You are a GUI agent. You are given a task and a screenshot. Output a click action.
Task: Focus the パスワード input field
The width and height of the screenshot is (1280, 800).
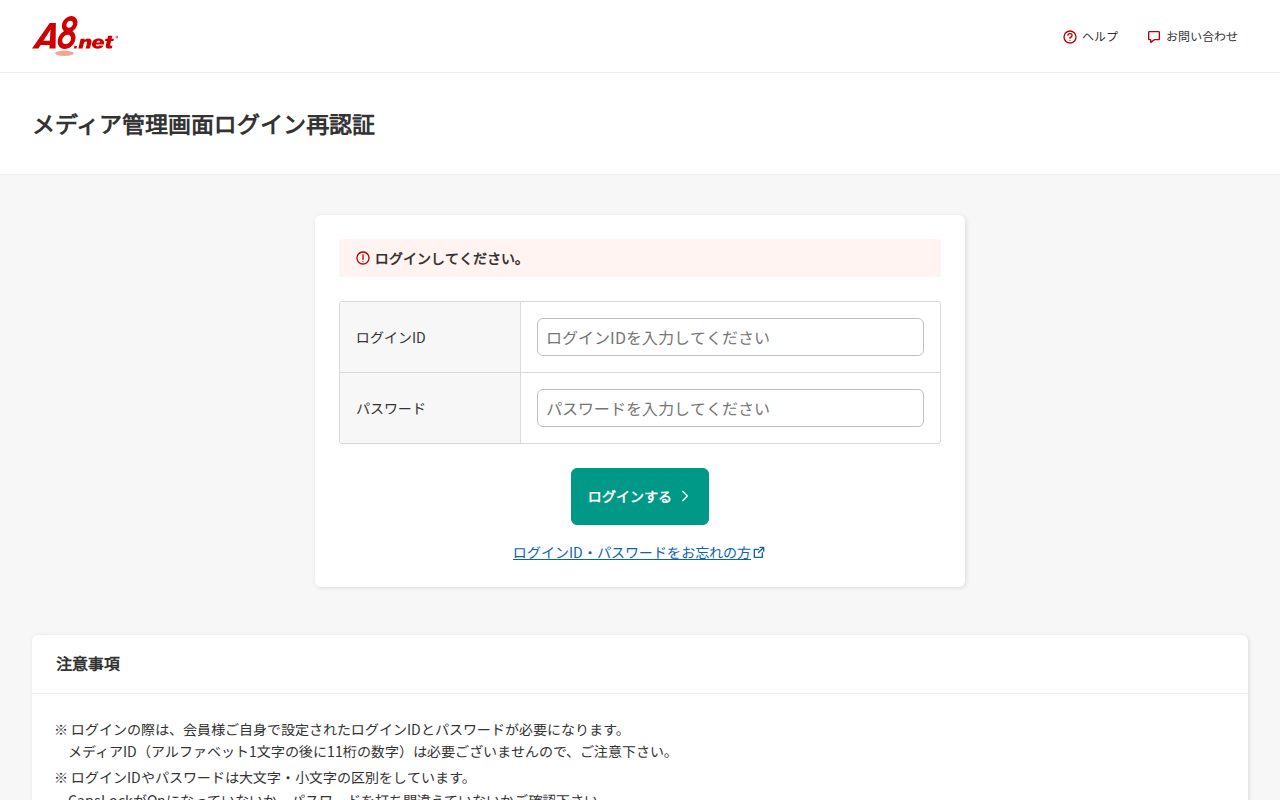(730, 408)
